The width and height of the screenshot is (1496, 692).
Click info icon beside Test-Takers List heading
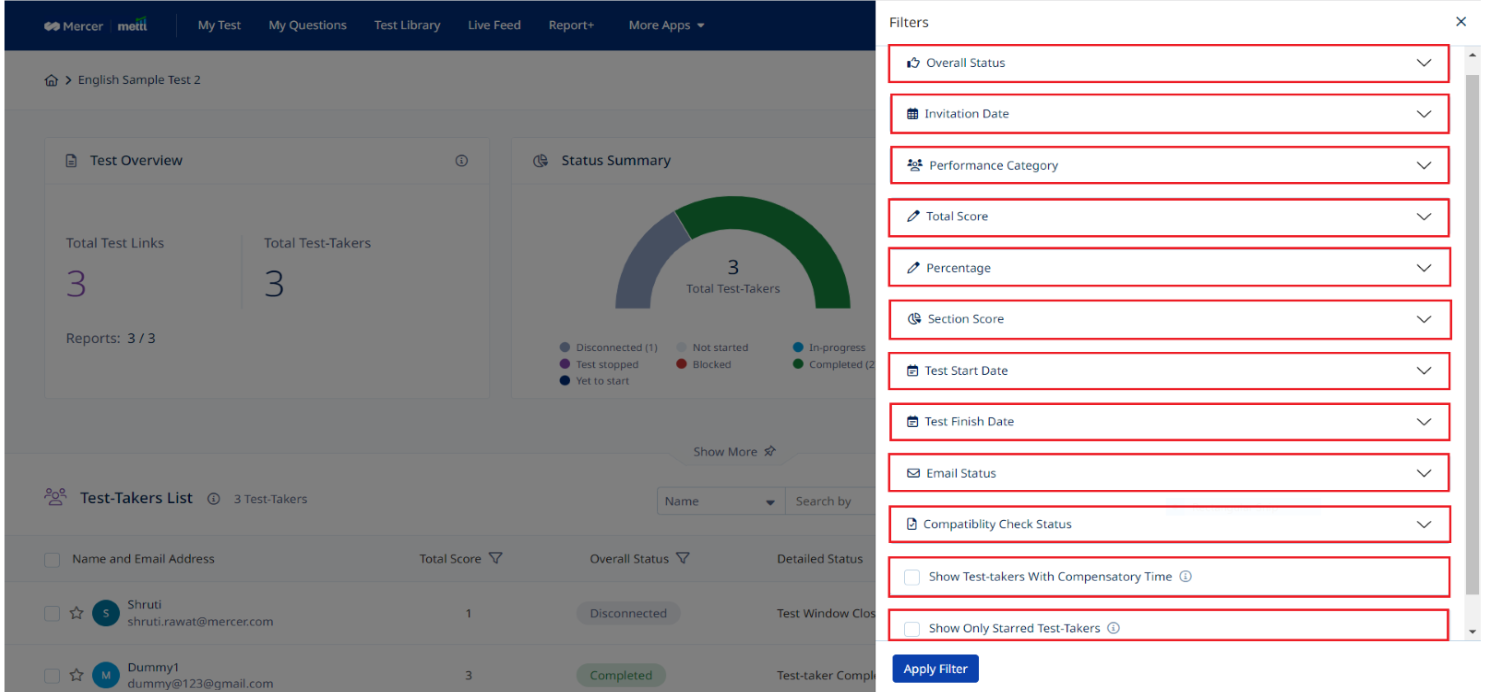[213, 499]
